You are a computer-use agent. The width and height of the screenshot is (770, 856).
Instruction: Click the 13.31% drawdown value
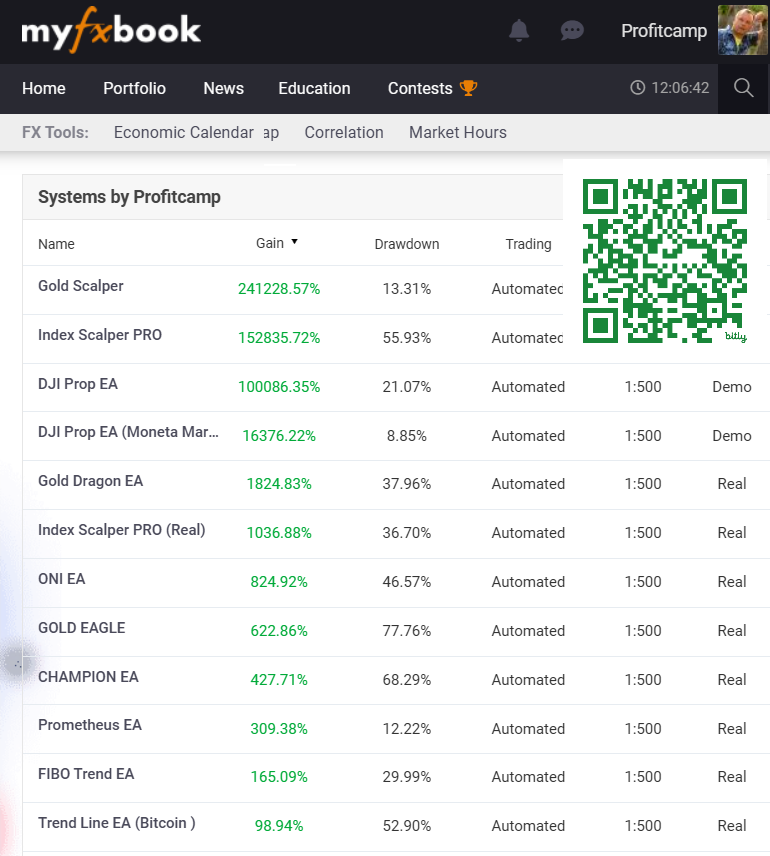click(x=407, y=289)
